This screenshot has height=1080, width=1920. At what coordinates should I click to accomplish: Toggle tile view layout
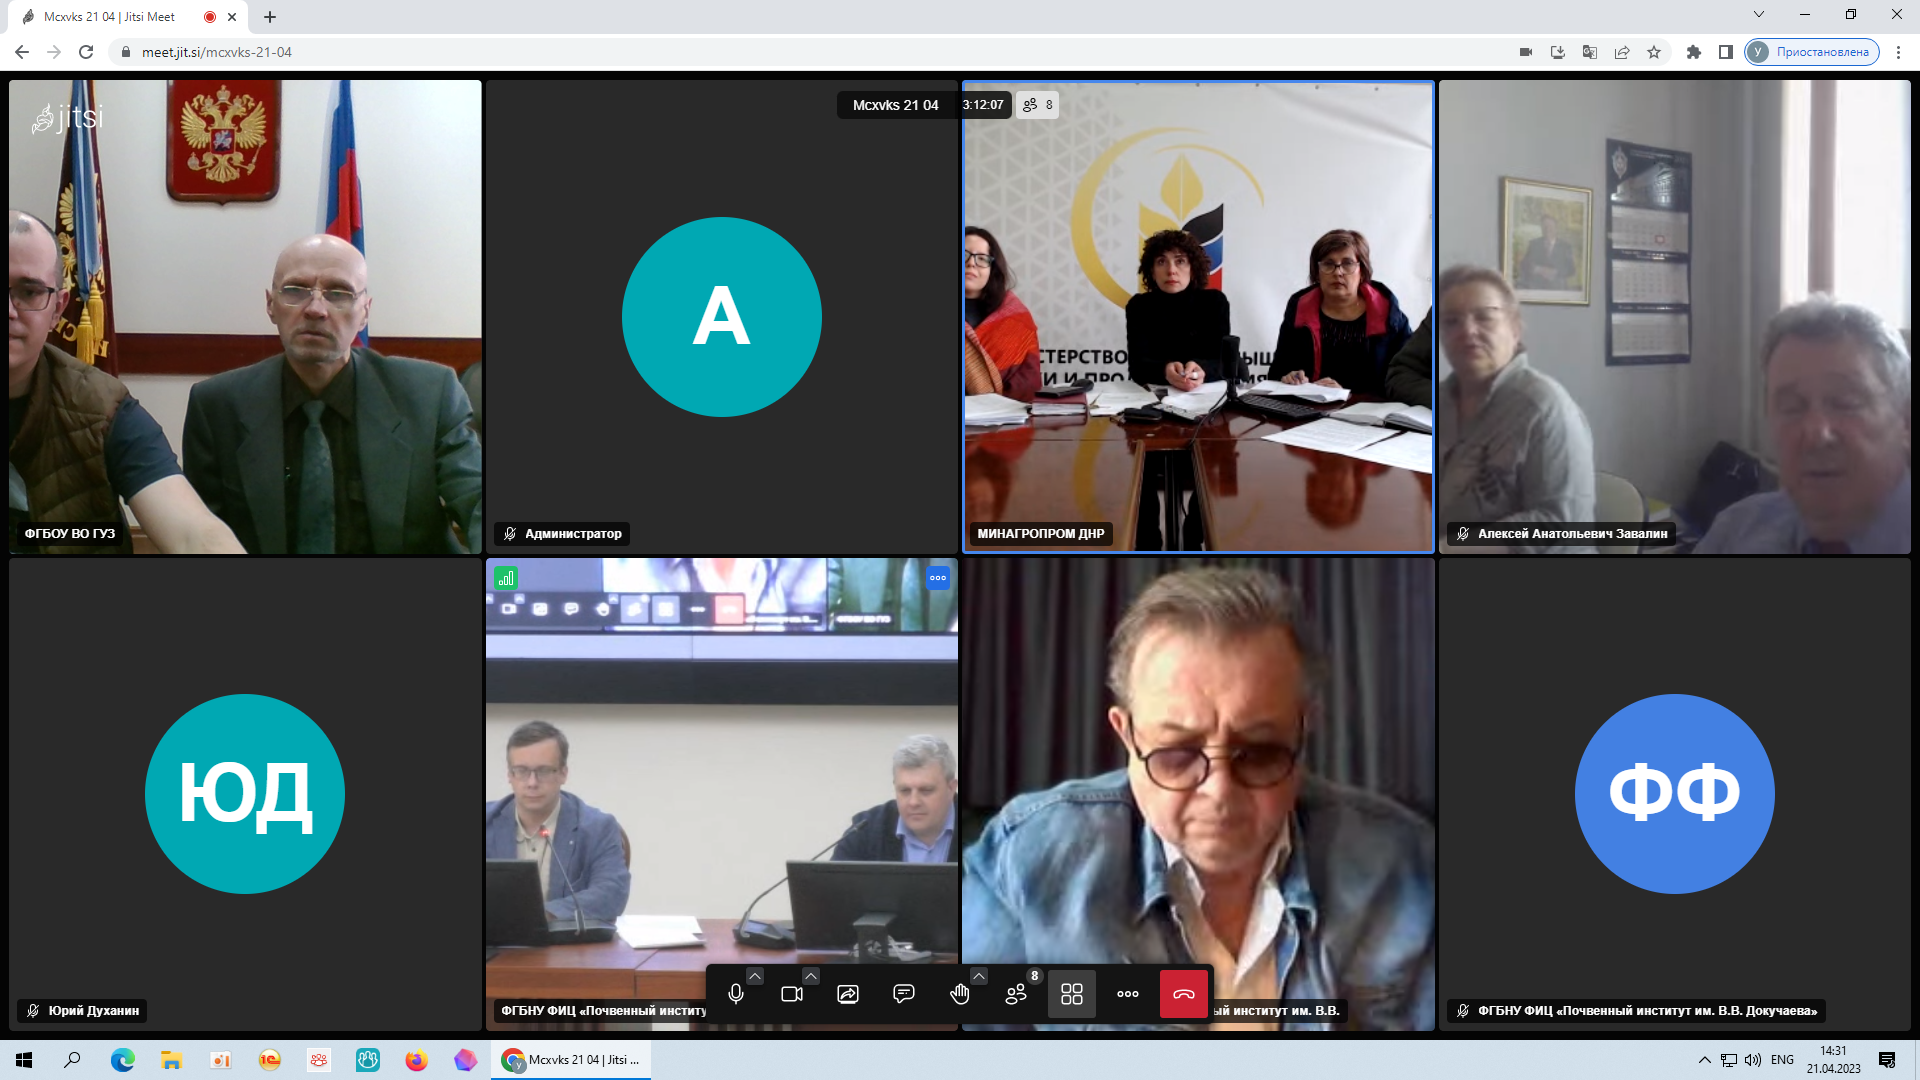(1072, 994)
